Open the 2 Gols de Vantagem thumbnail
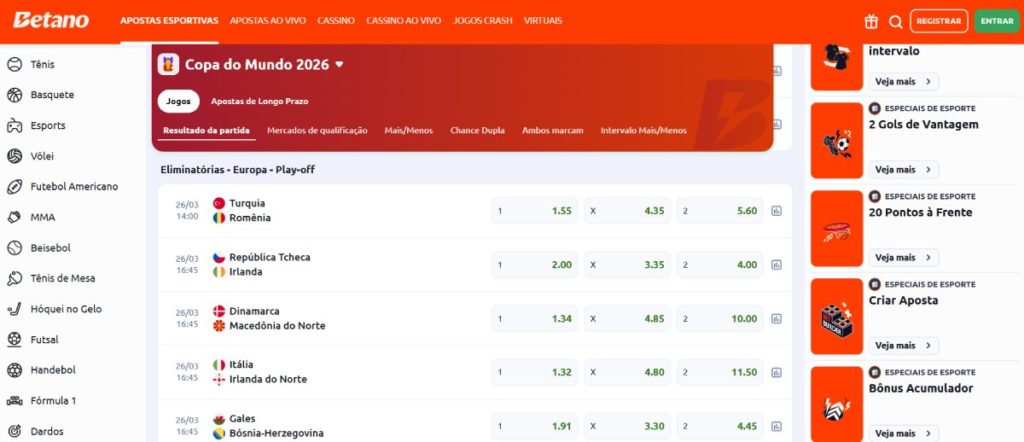Screen dimensions: 1024x442 tap(837, 140)
